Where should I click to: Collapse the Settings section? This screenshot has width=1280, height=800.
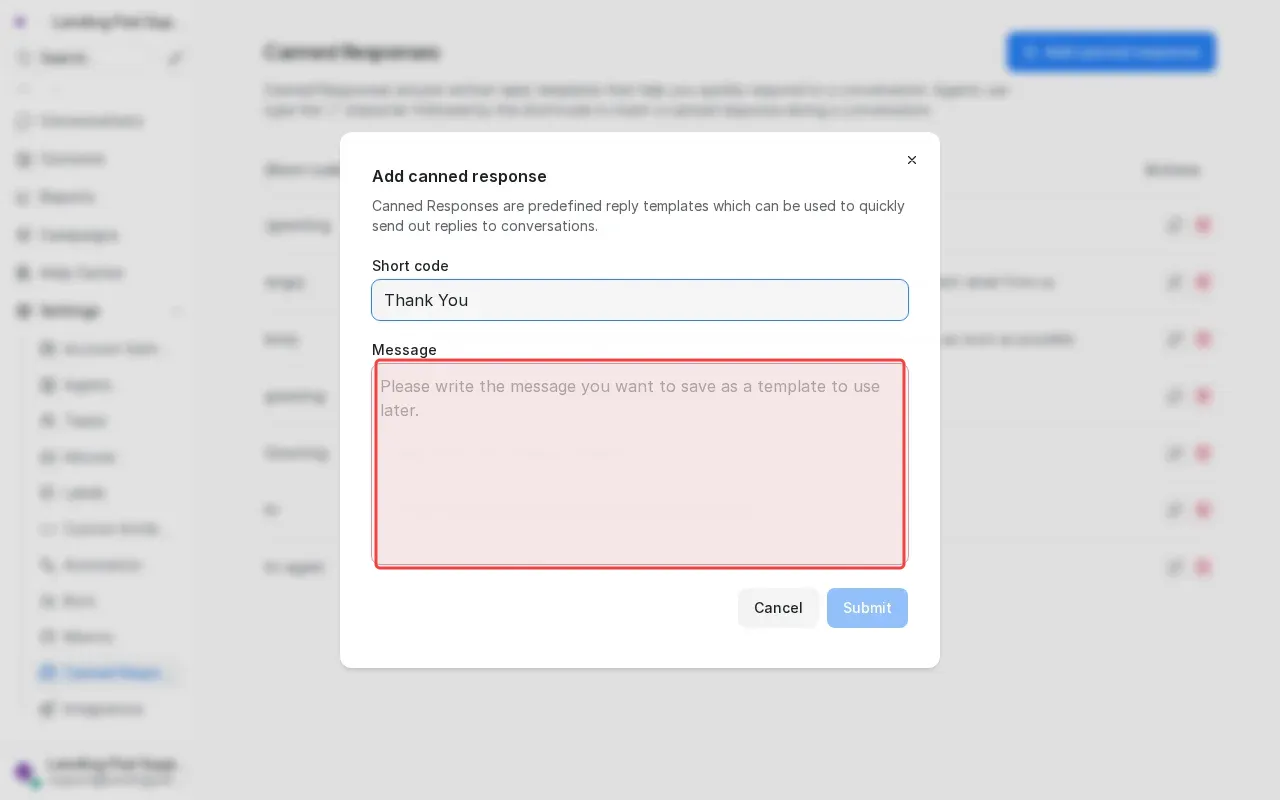point(177,311)
